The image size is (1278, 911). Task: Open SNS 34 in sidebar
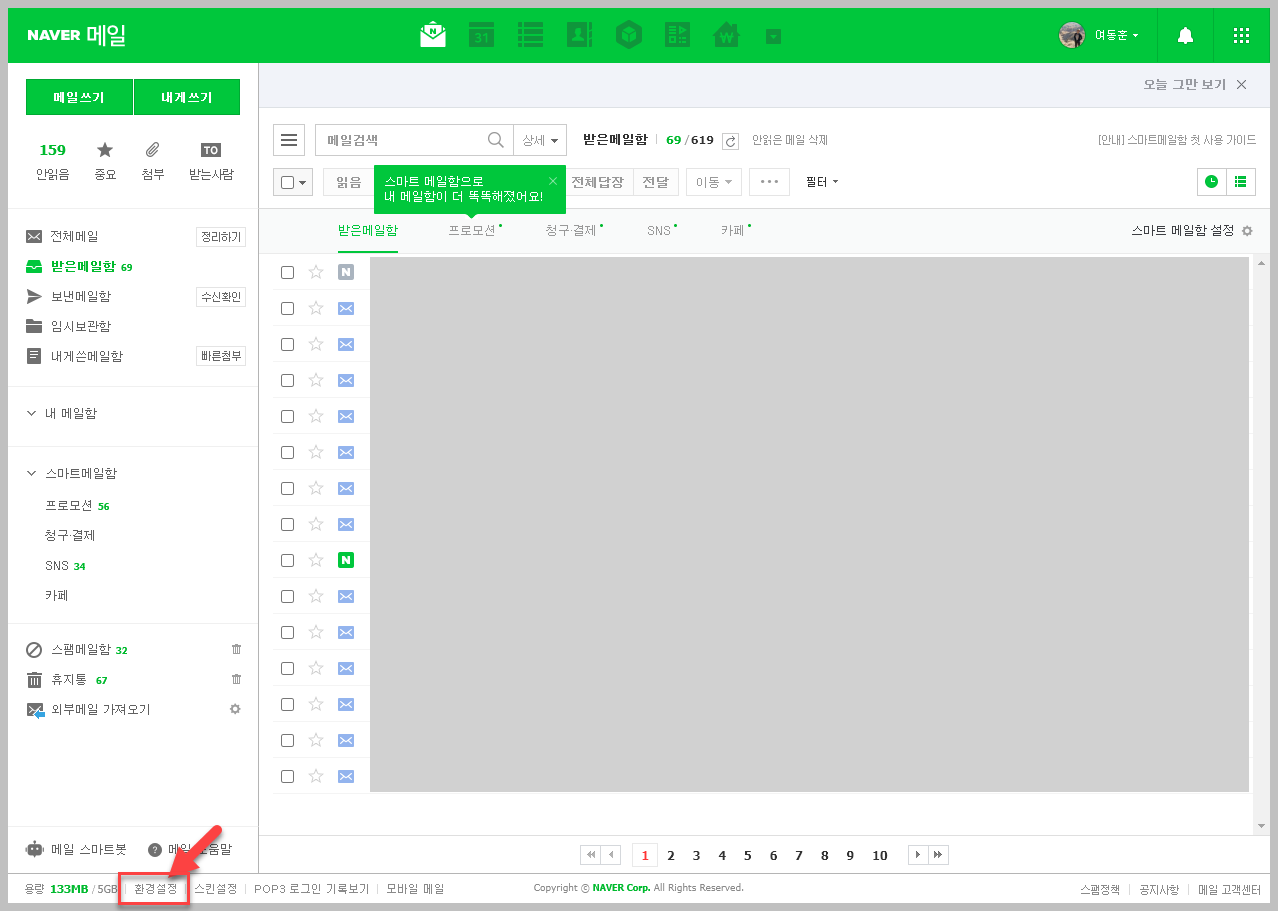tap(65, 566)
